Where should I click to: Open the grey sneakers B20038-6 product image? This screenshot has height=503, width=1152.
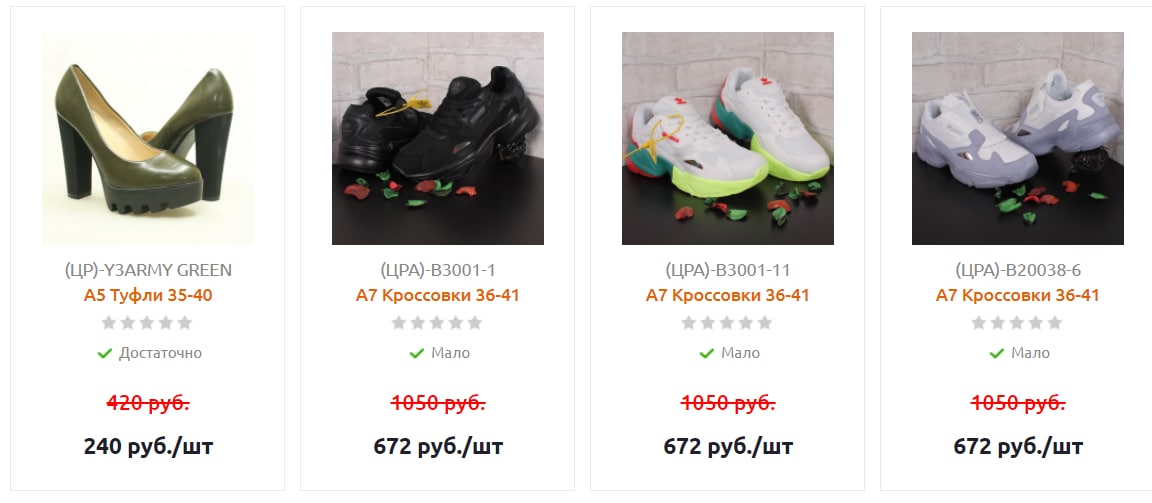1018,138
